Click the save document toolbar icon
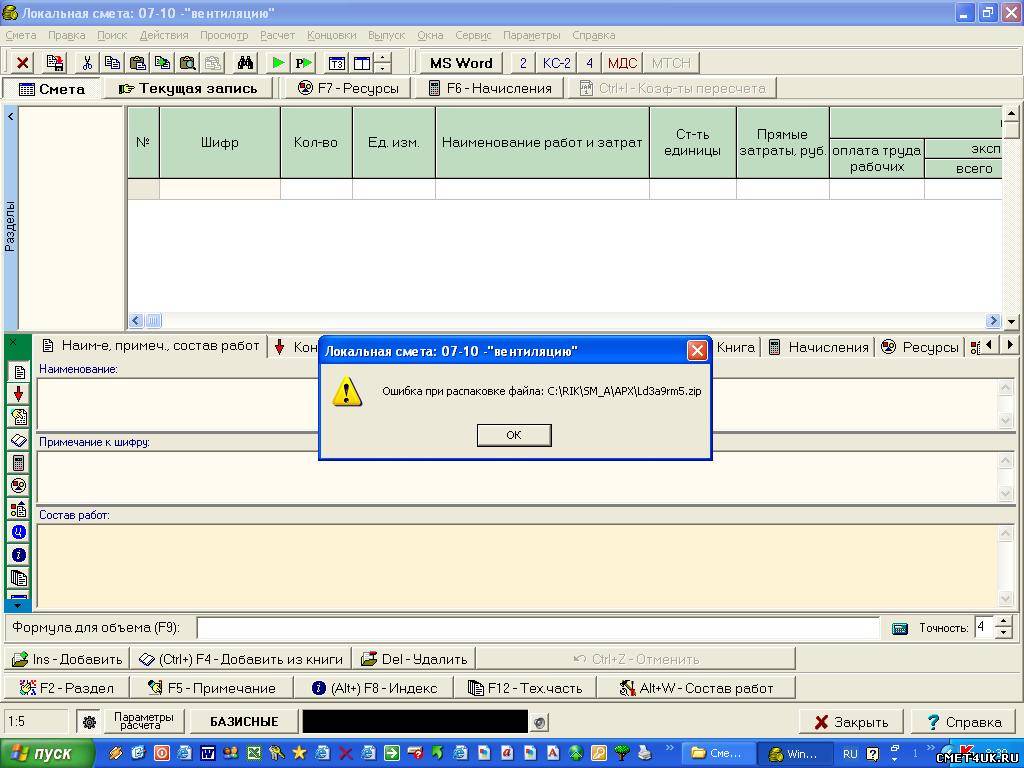 56,63
